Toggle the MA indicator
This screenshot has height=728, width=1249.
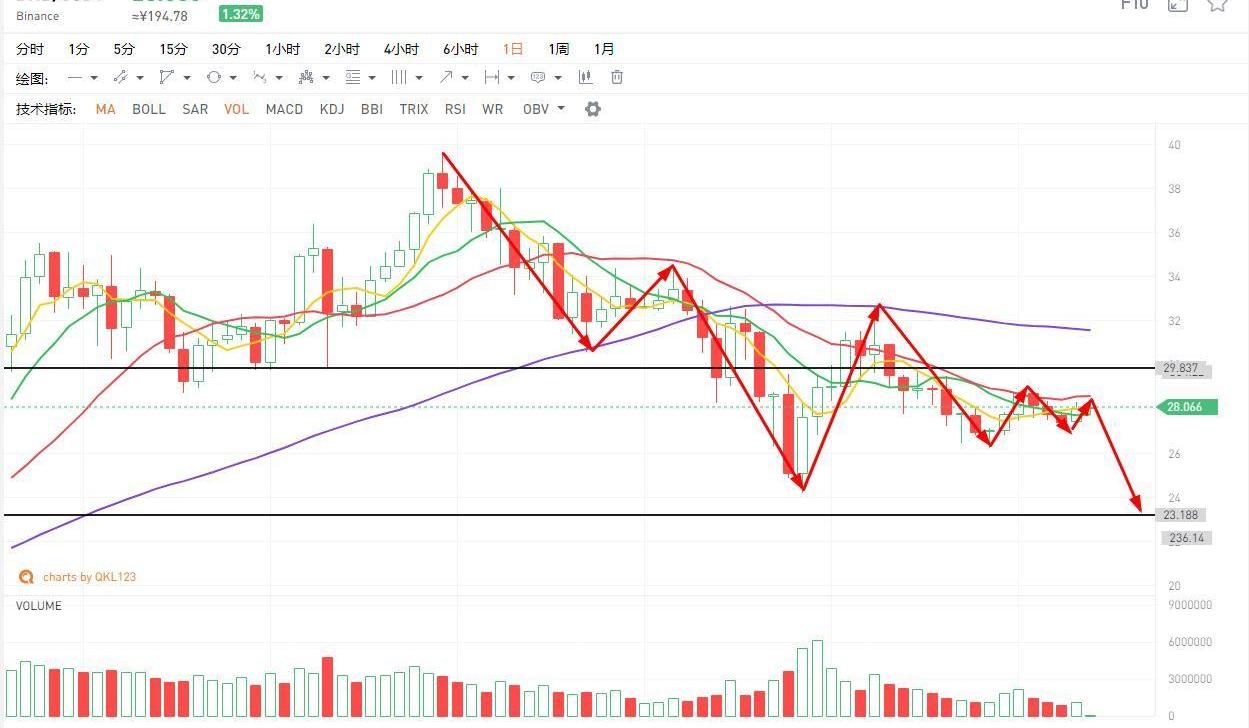[105, 109]
